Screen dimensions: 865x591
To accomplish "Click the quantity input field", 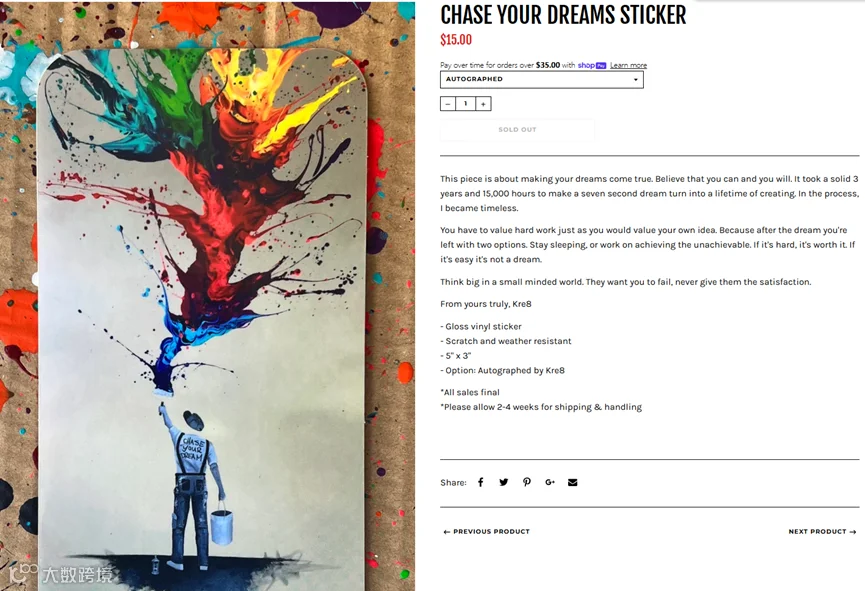I will (x=466, y=104).
